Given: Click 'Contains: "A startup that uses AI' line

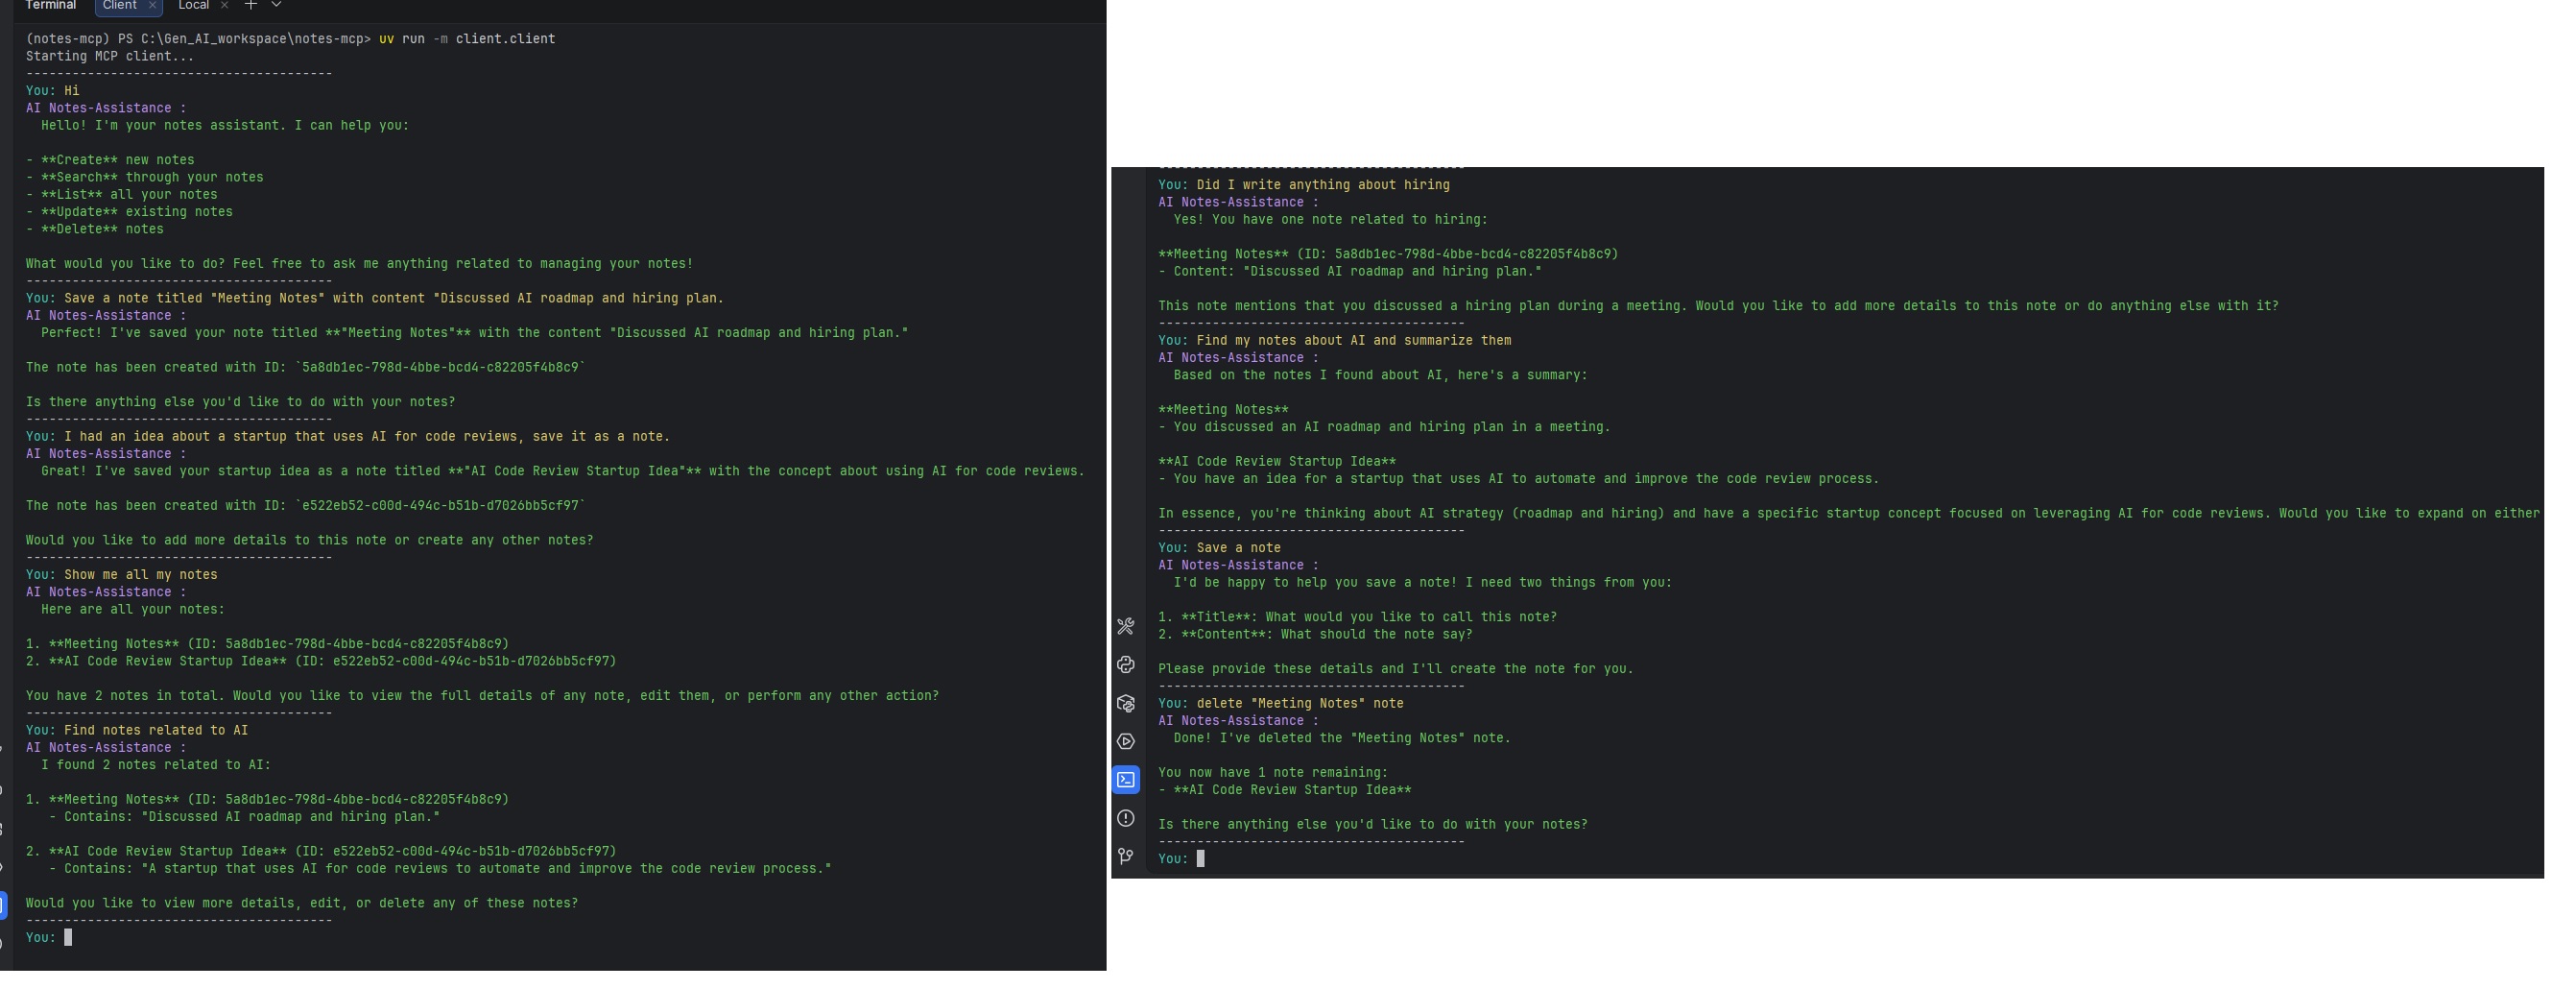Looking at the screenshot, I should tap(440, 869).
